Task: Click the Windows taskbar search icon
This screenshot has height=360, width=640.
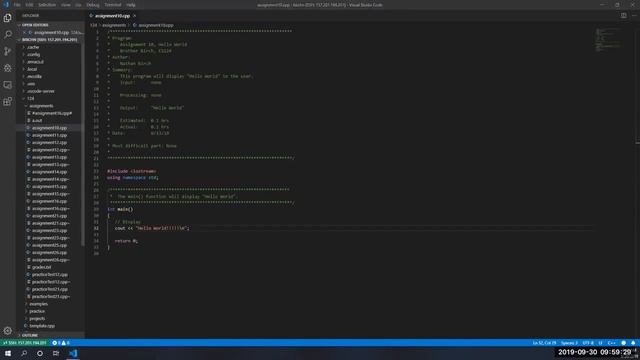Action: click(24, 353)
